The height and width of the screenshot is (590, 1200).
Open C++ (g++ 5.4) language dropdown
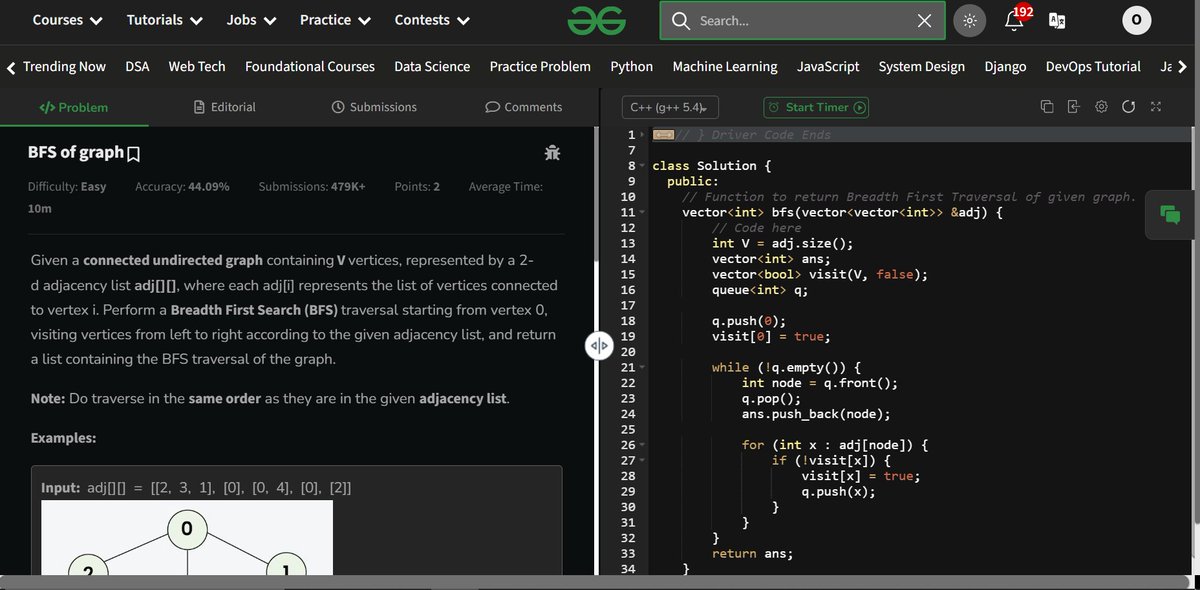[670, 107]
